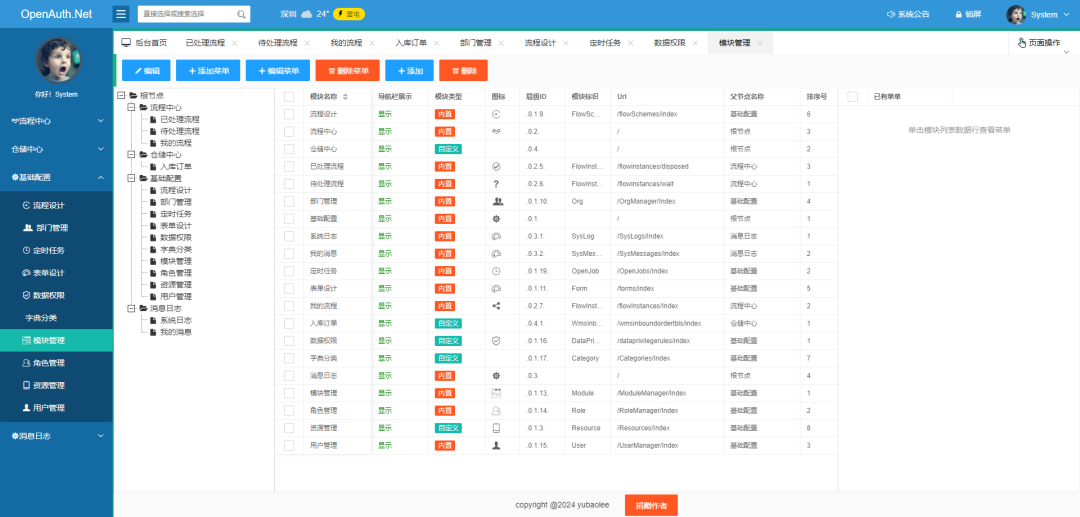The image size is (1080, 517).
Task: Click the search magnifier icon in the header
Action: [x=242, y=15]
